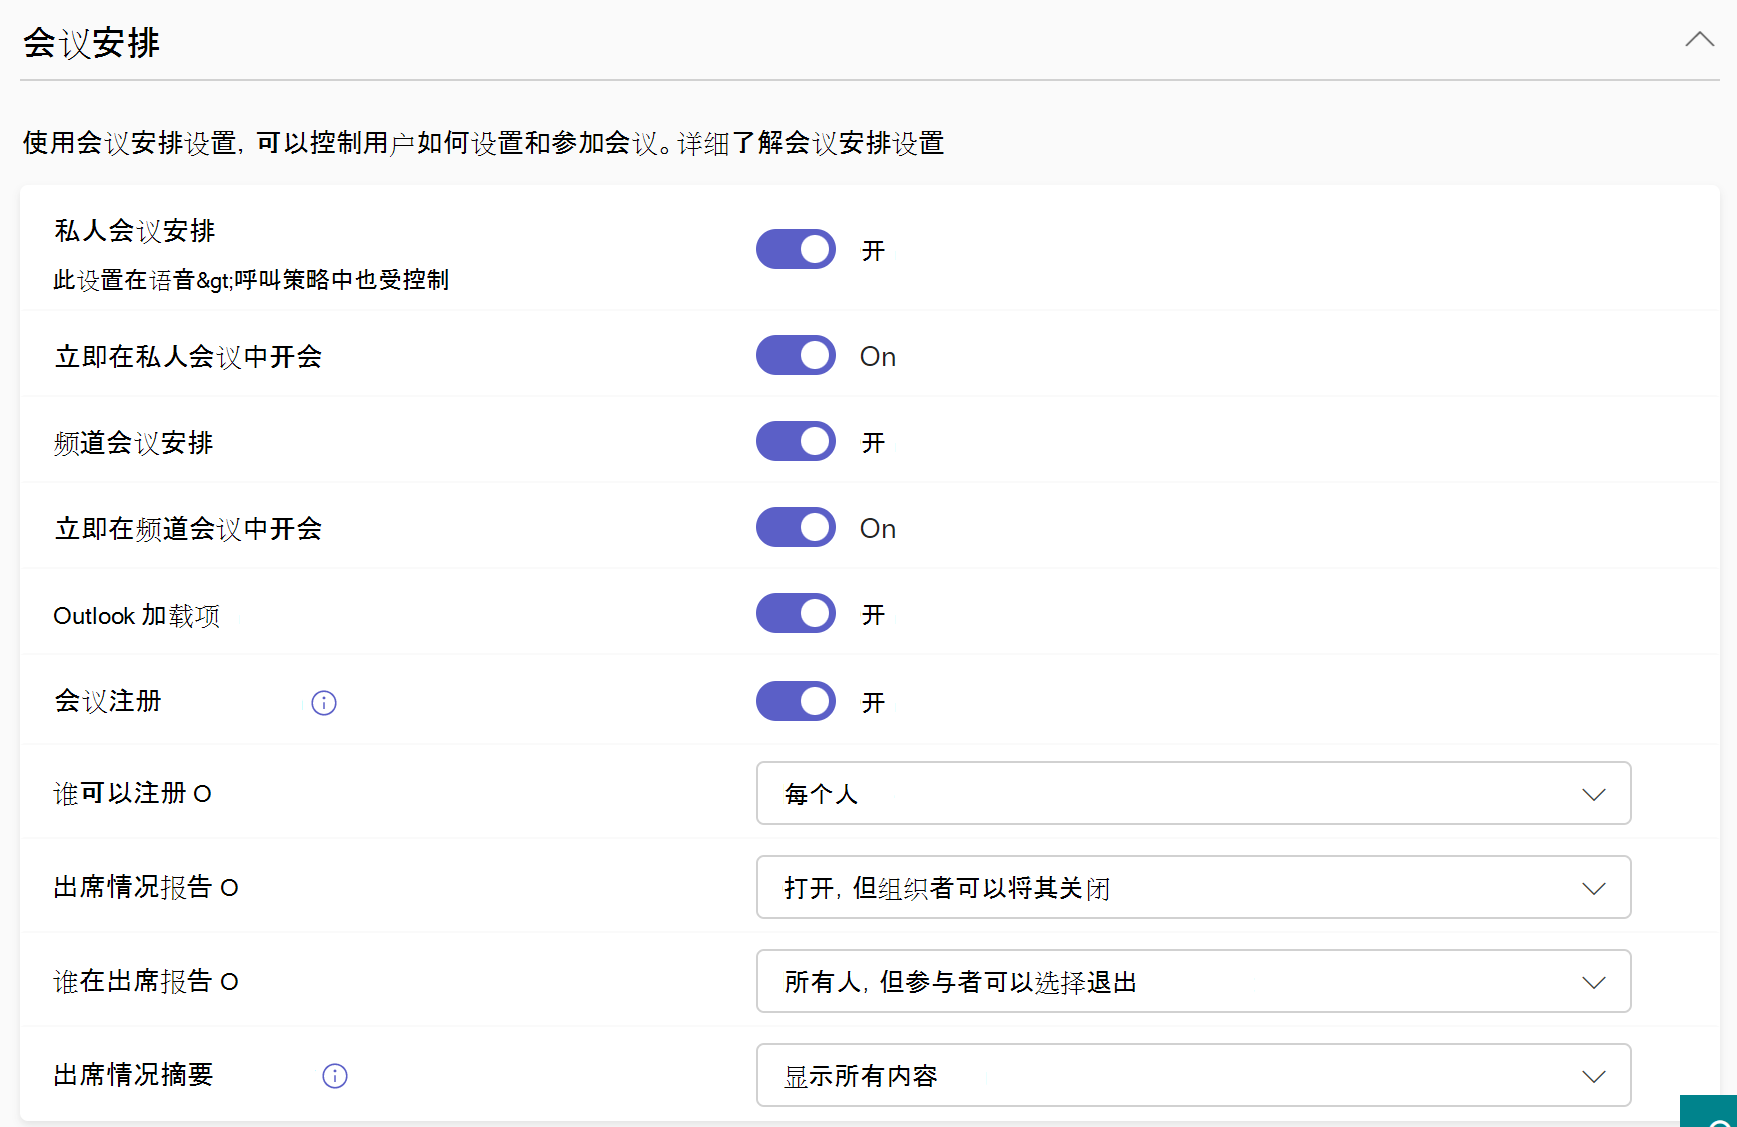The height and width of the screenshot is (1127, 1737).
Task: Show info icon next to 出席情况摘要
Action: click(335, 1076)
